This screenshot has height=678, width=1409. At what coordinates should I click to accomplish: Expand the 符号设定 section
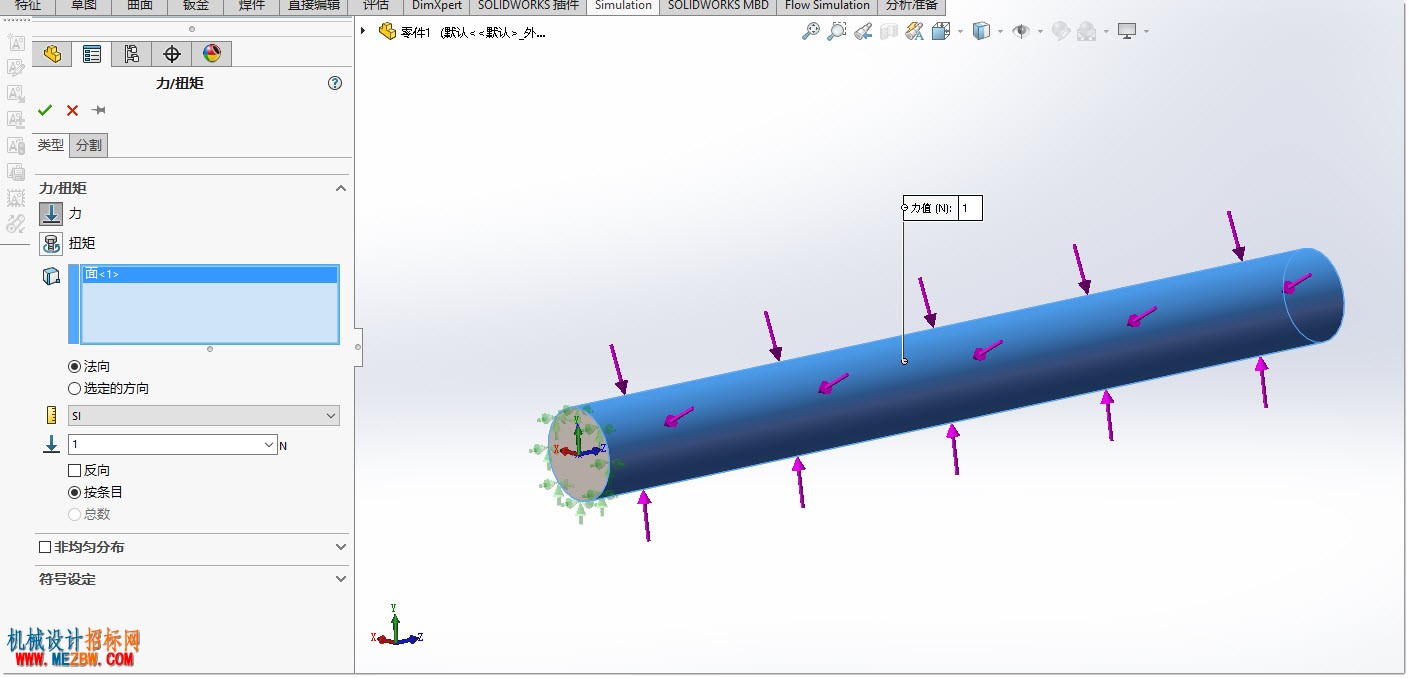[x=341, y=579]
